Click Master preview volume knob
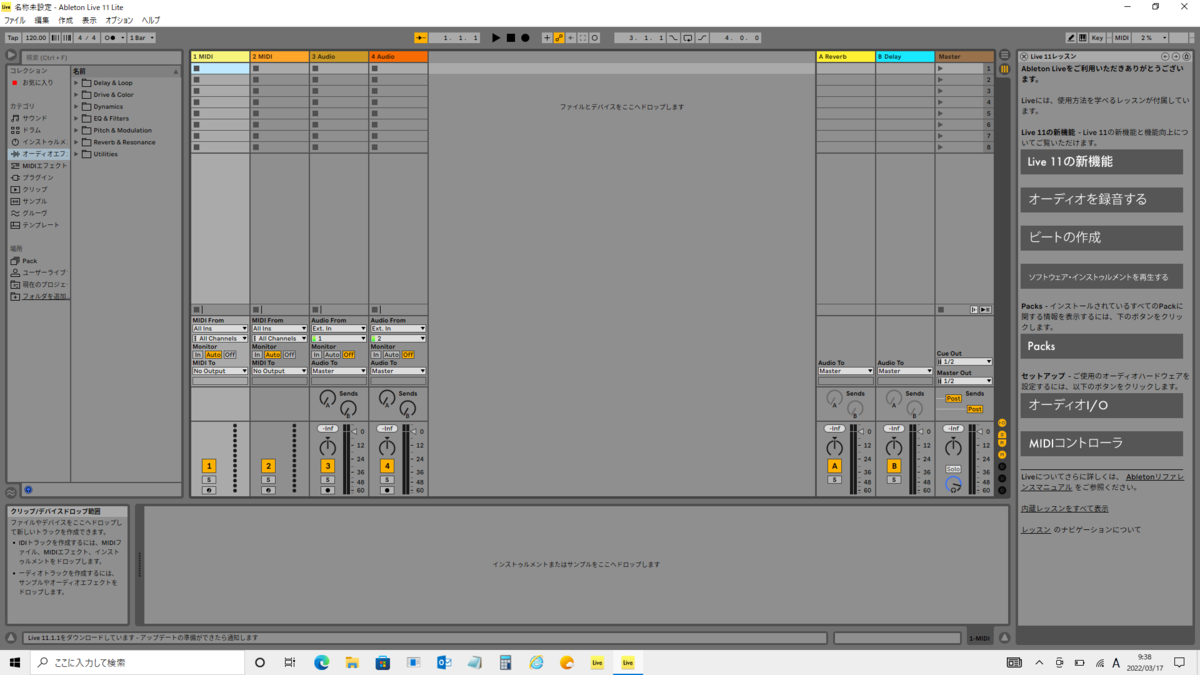The height and width of the screenshot is (675, 1200). [x=953, y=484]
